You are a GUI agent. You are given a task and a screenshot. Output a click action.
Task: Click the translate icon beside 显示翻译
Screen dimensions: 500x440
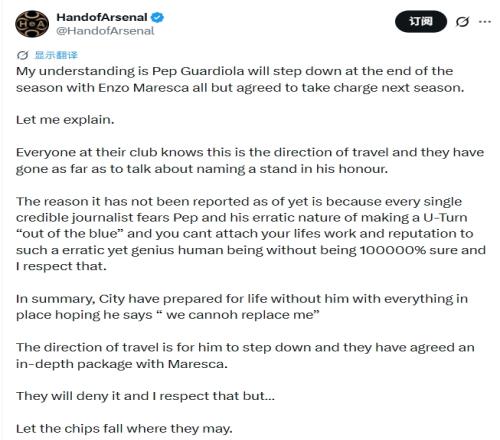(x=22, y=55)
